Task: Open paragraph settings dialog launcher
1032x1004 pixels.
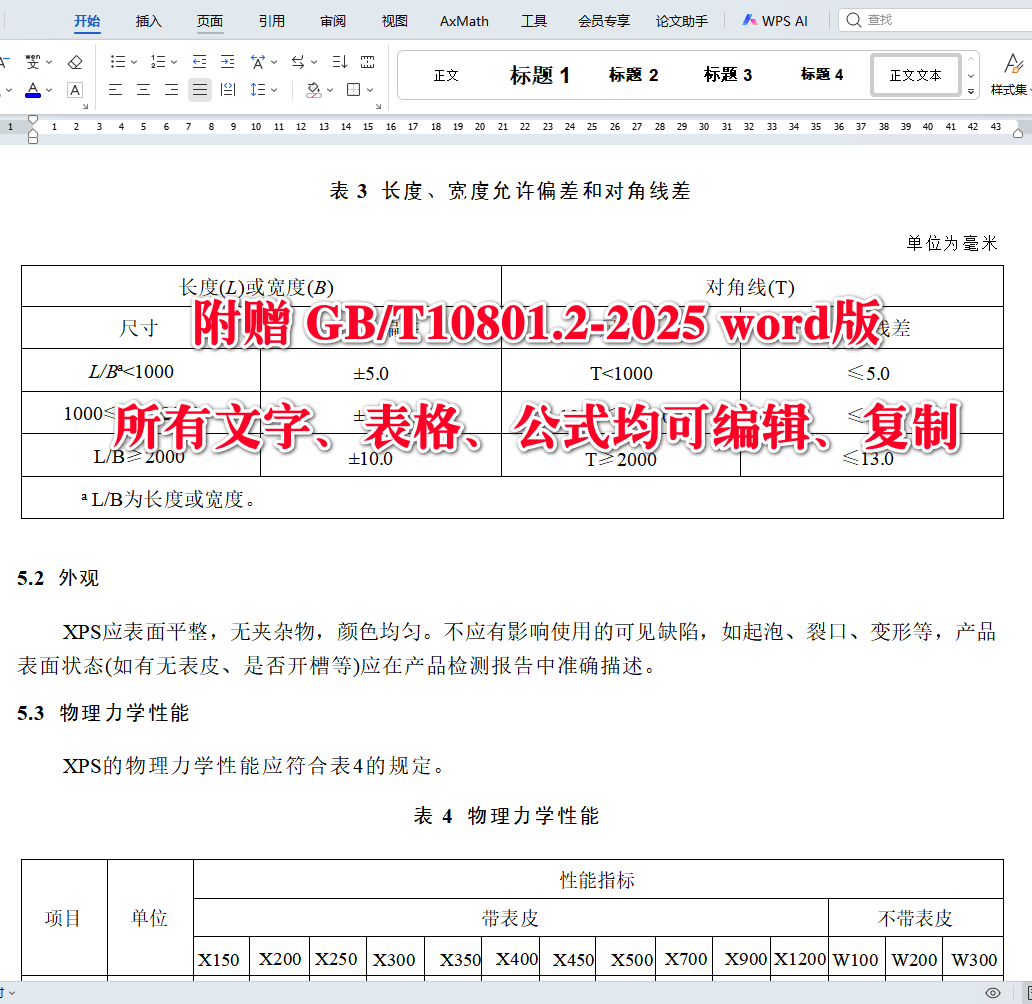Action: (378, 106)
